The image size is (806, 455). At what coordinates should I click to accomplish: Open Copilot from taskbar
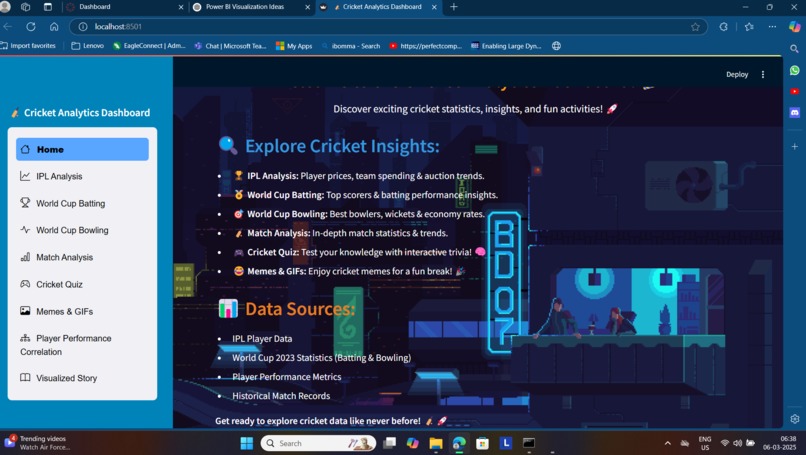tap(412, 443)
